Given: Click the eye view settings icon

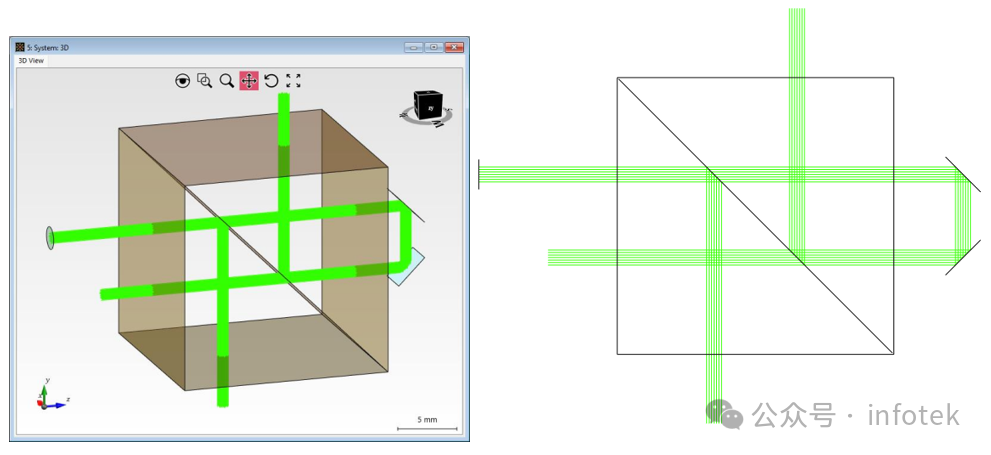Looking at the screenshot, I should pyautogui.click(x=183, y=81).
